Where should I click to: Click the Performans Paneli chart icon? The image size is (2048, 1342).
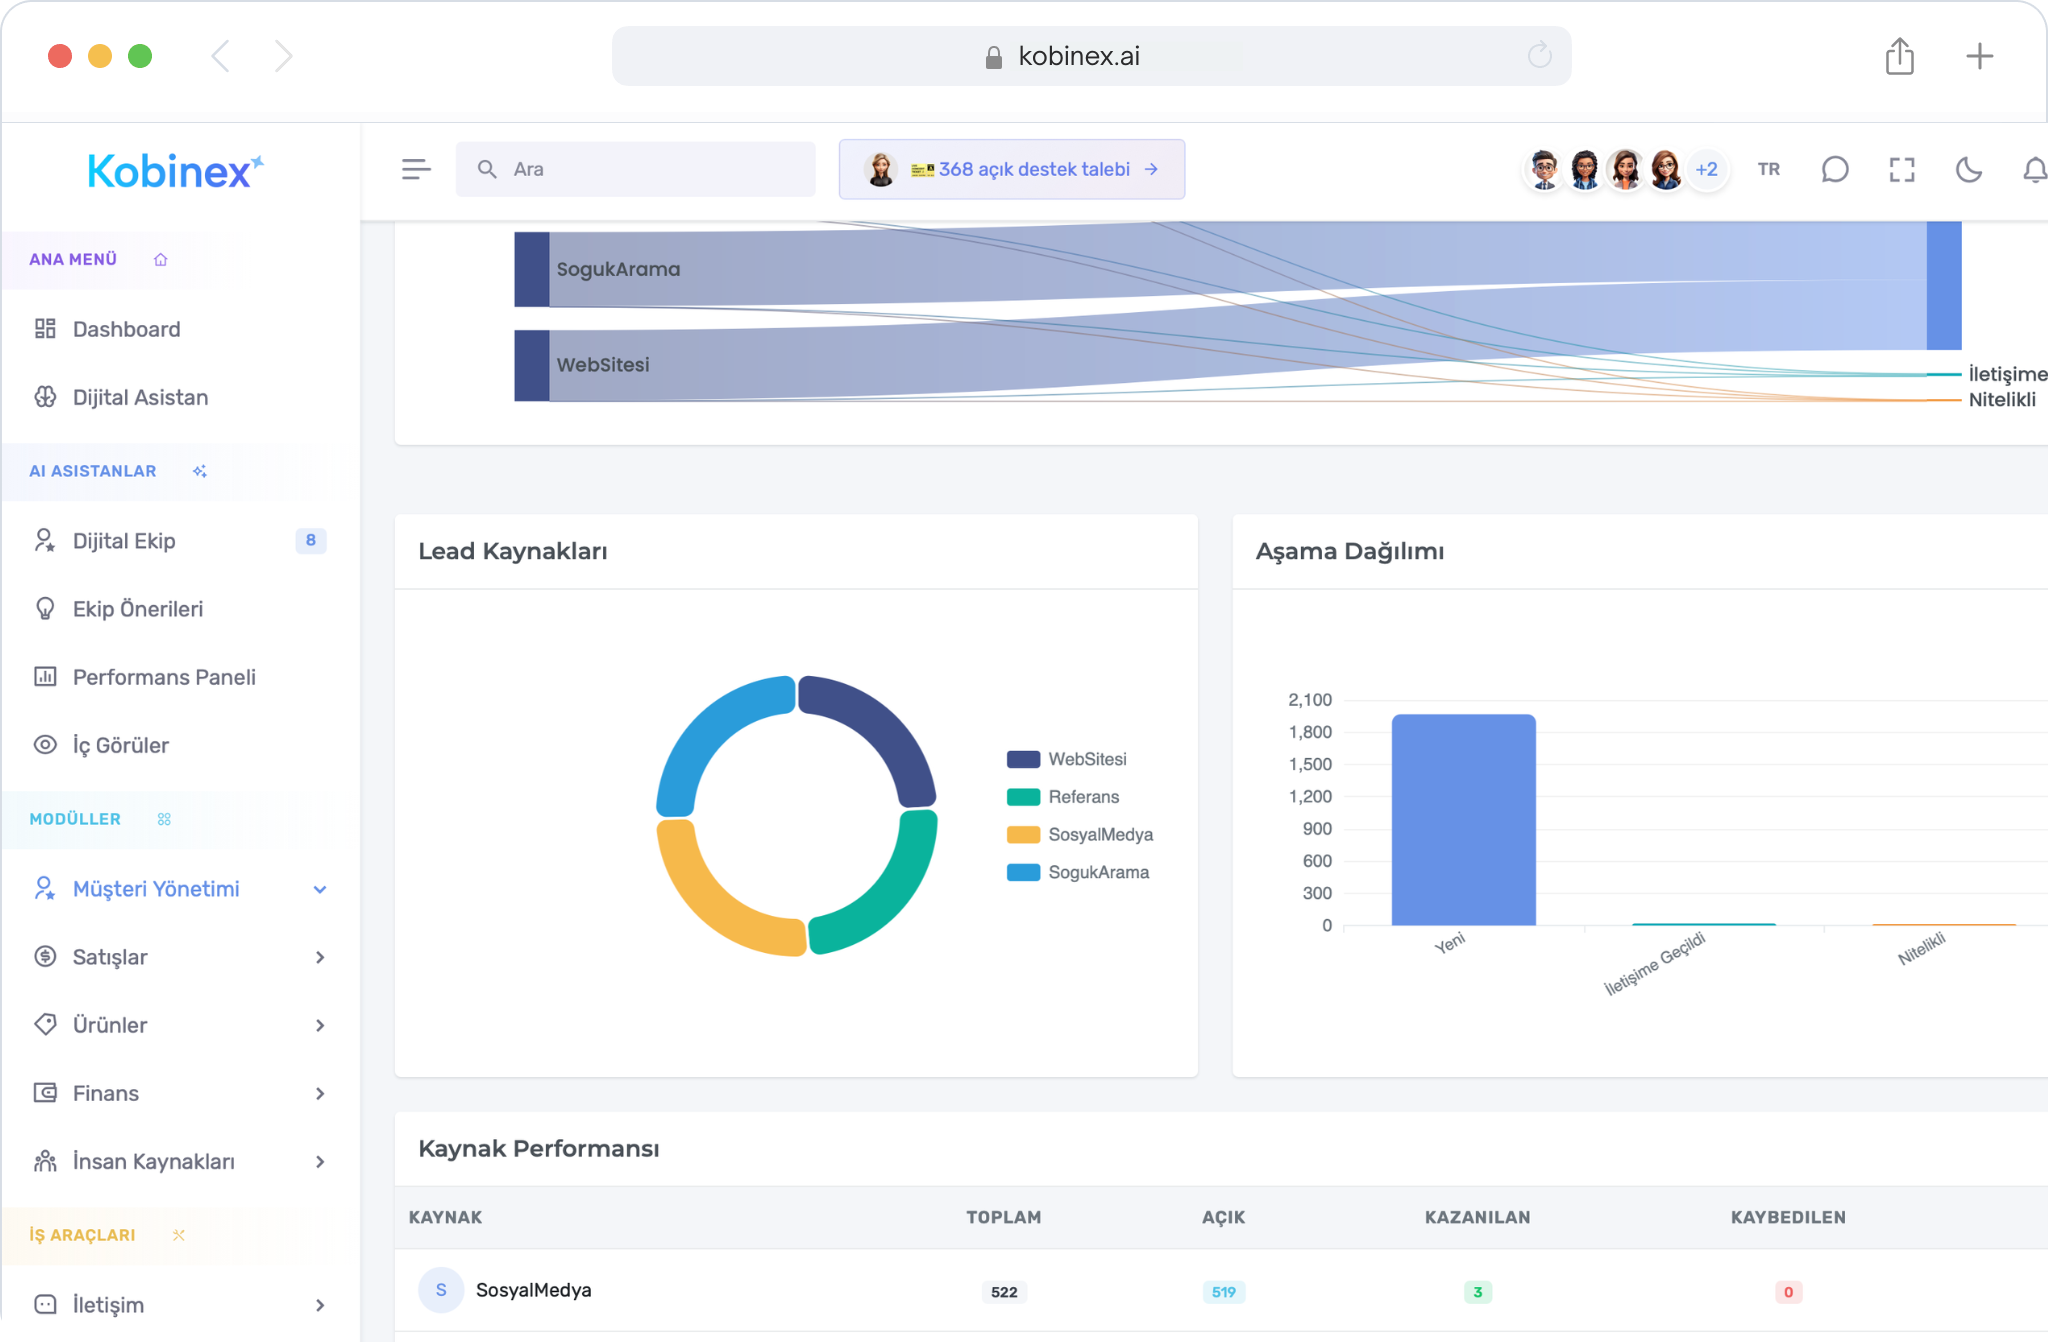(x=45, y=677)
